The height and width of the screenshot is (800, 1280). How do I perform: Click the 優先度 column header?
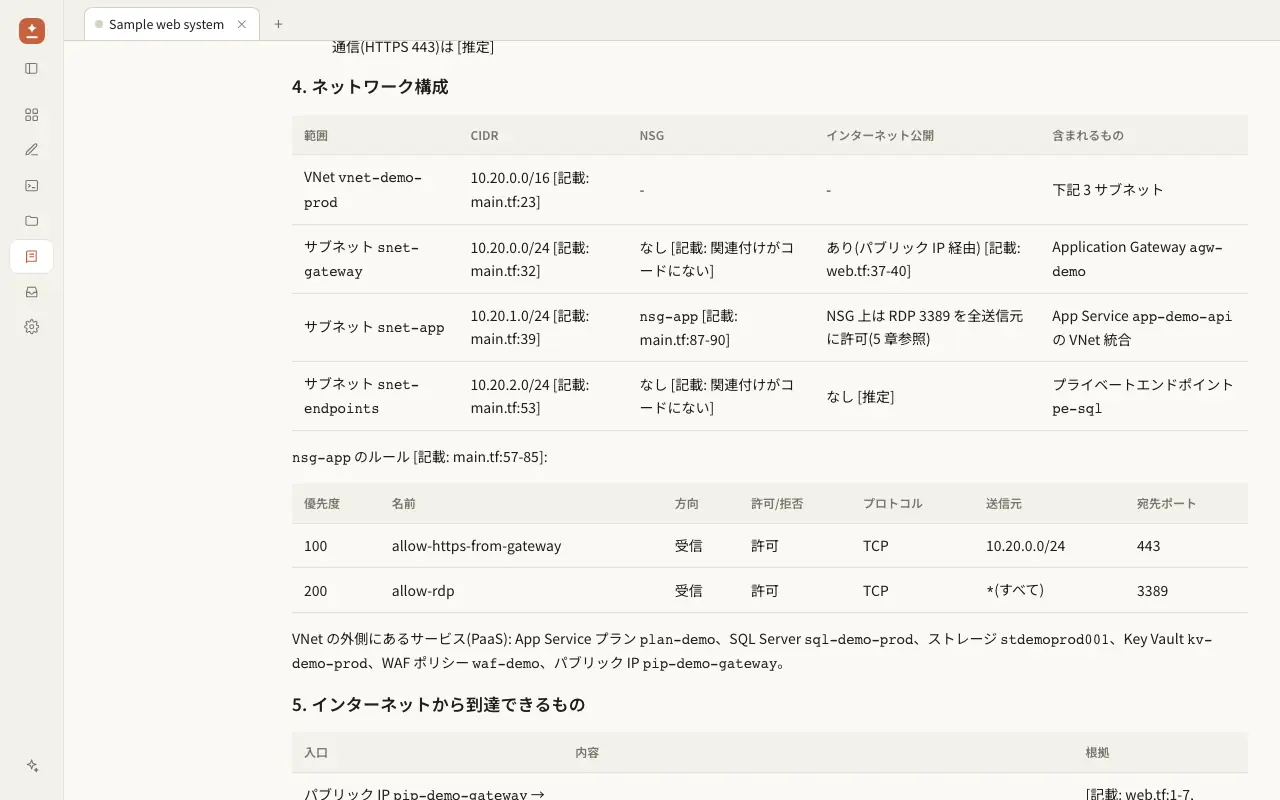tap(322, 504)
